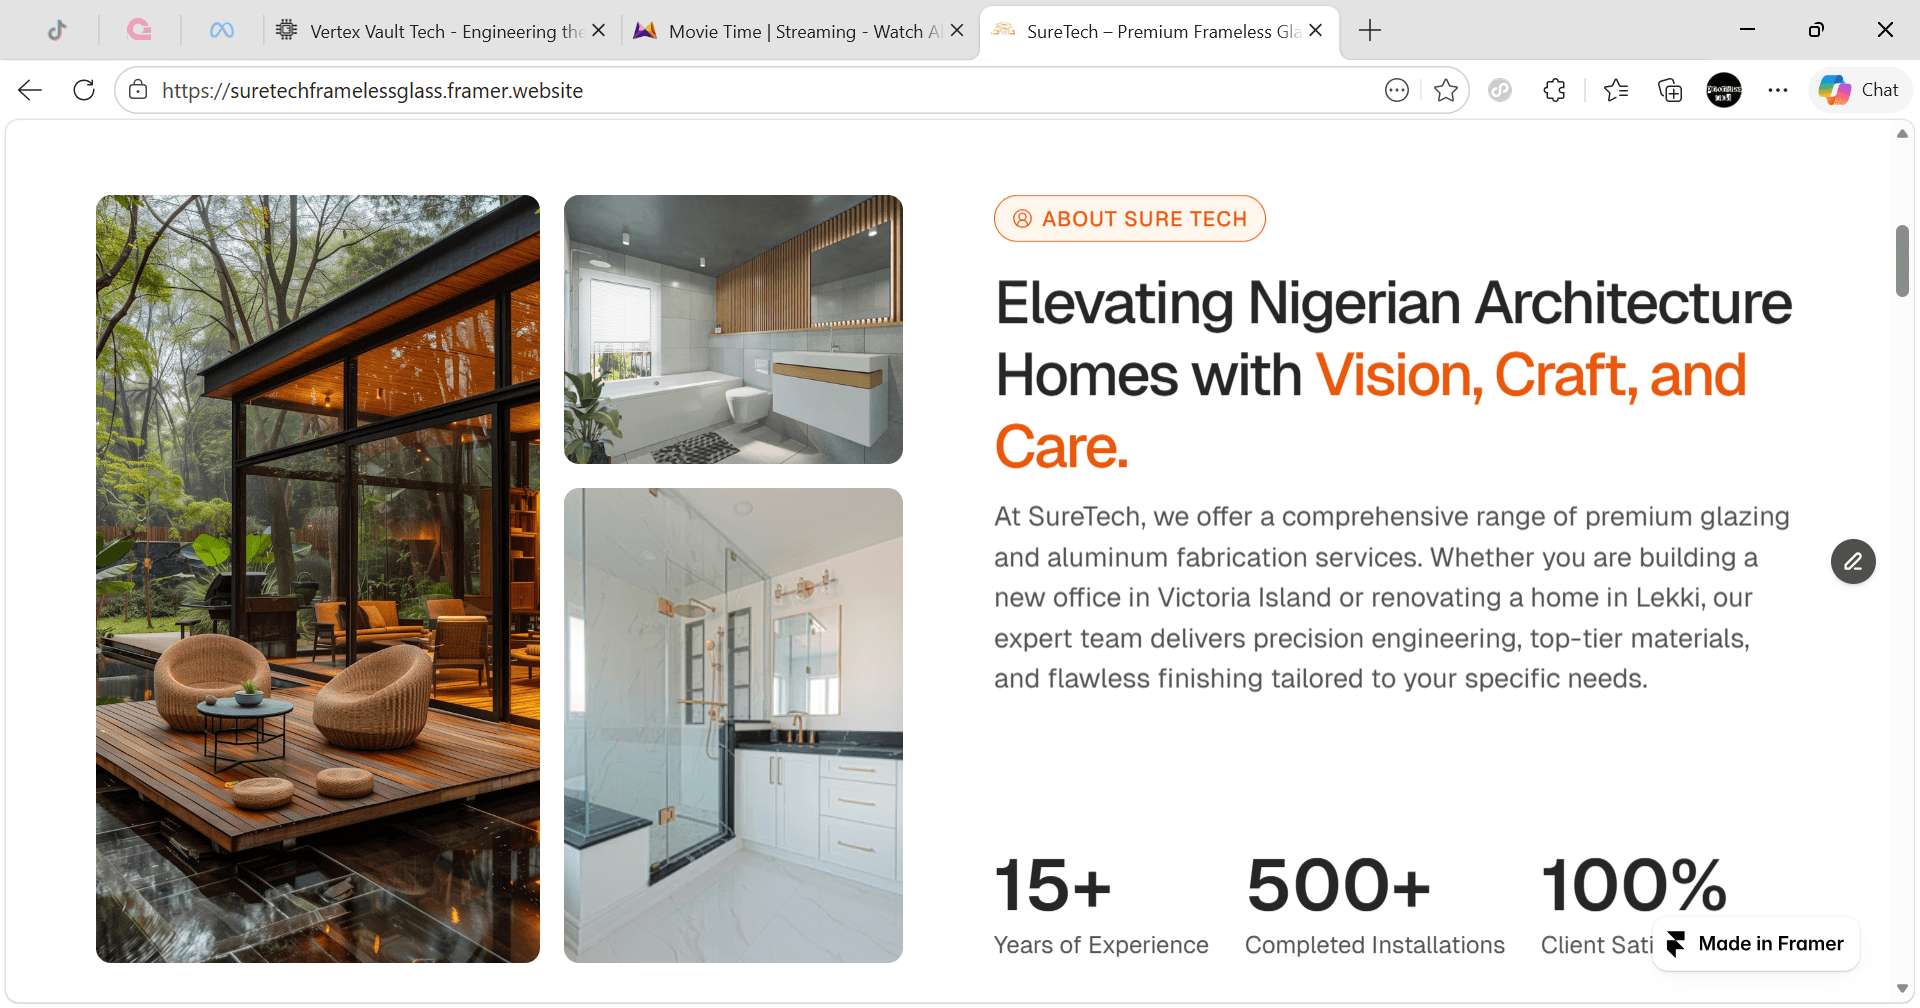Image resolution: width=1920 pixels, height=1008 pixels.
Task: Click the floating edit pencil button
Action: click(x=1853, y=561)
